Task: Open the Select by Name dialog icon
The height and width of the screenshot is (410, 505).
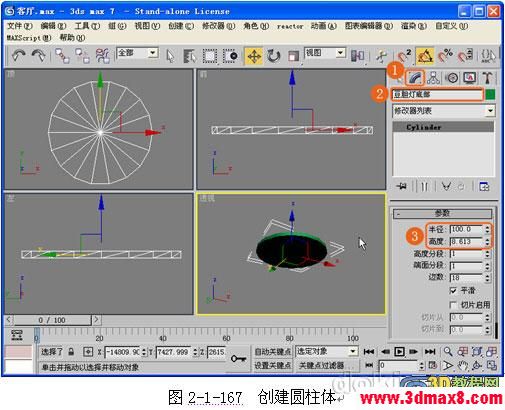Action: click(190, 56)
